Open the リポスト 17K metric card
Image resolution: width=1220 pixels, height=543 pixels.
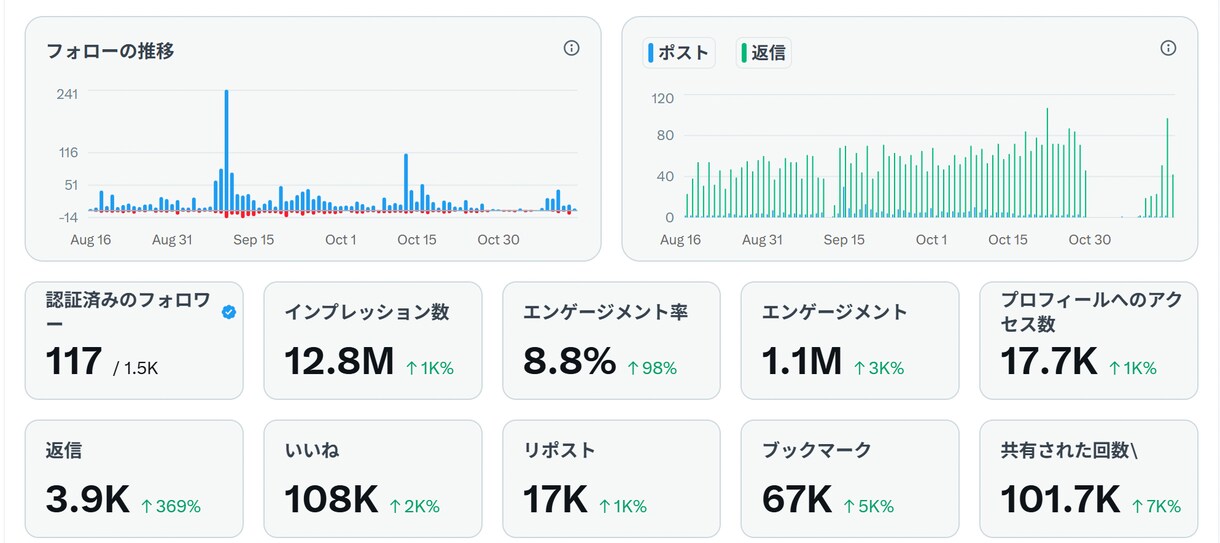[x=611, y=479]
